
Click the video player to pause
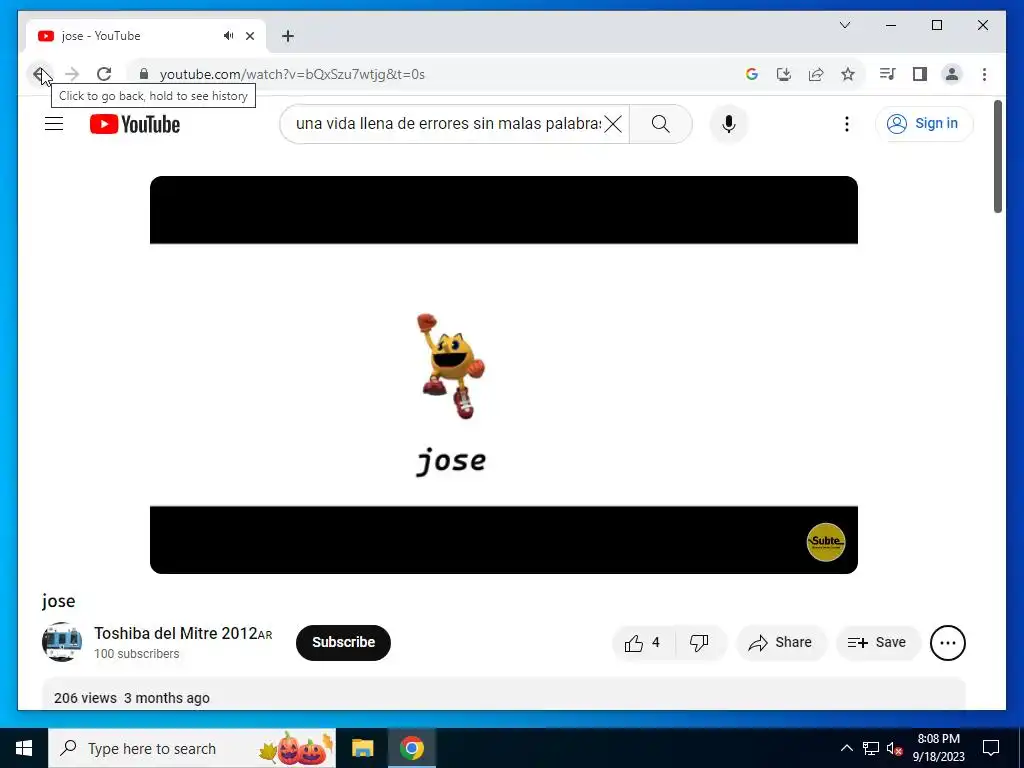(504, 375)
